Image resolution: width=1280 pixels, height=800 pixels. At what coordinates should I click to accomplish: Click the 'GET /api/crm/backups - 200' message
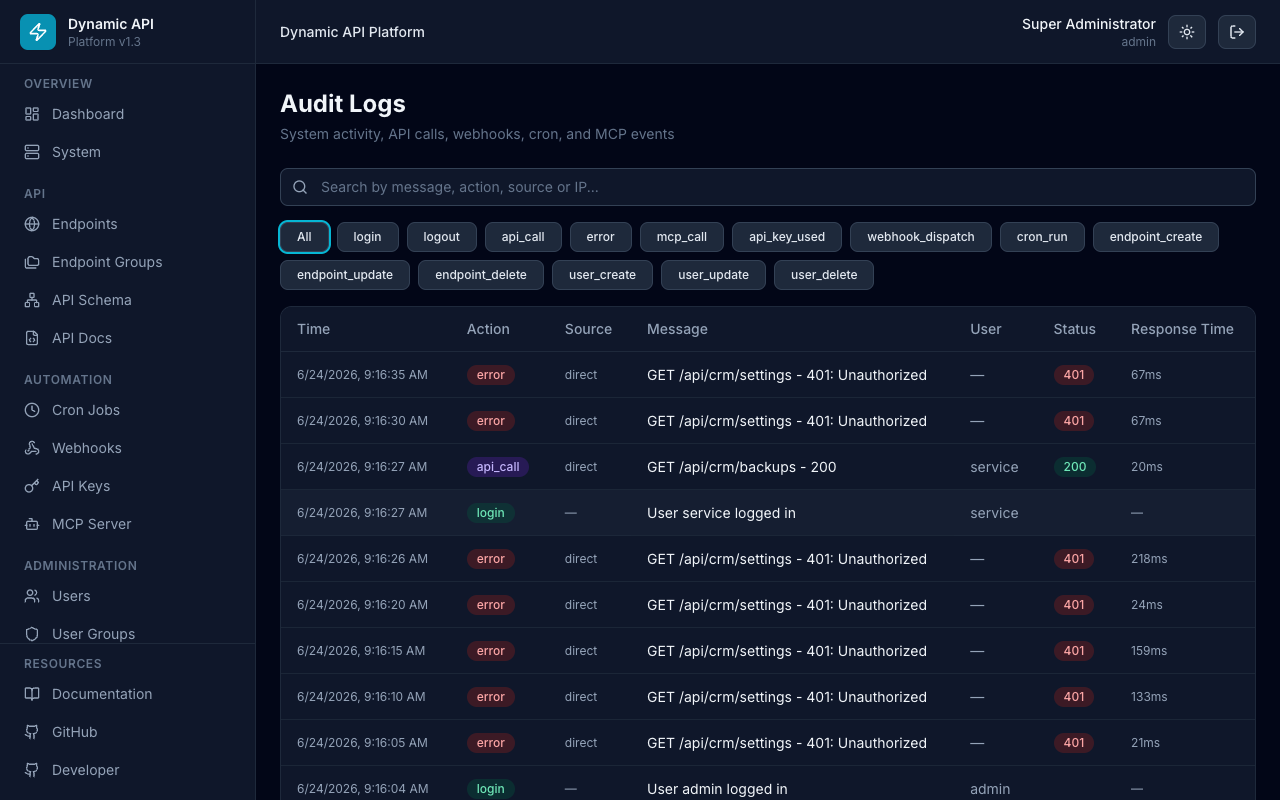tap(742, 467)
